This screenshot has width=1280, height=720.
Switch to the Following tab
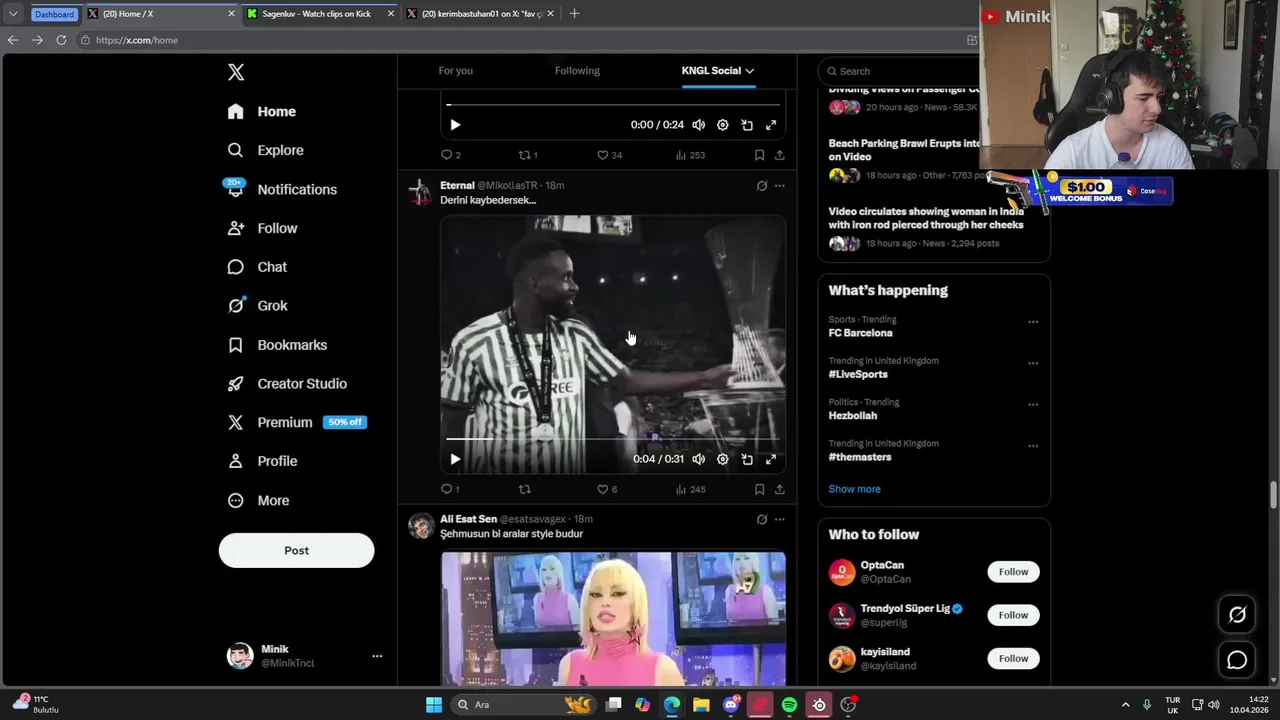[577, 71]
